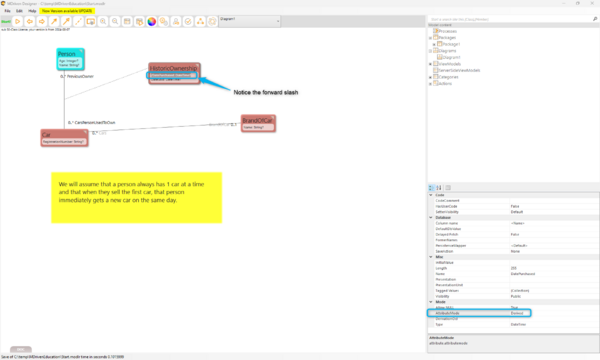Viewport: 600px width, 360px height.
Task: Click the New Version available UPDATE banner
Action: [67, 11]
